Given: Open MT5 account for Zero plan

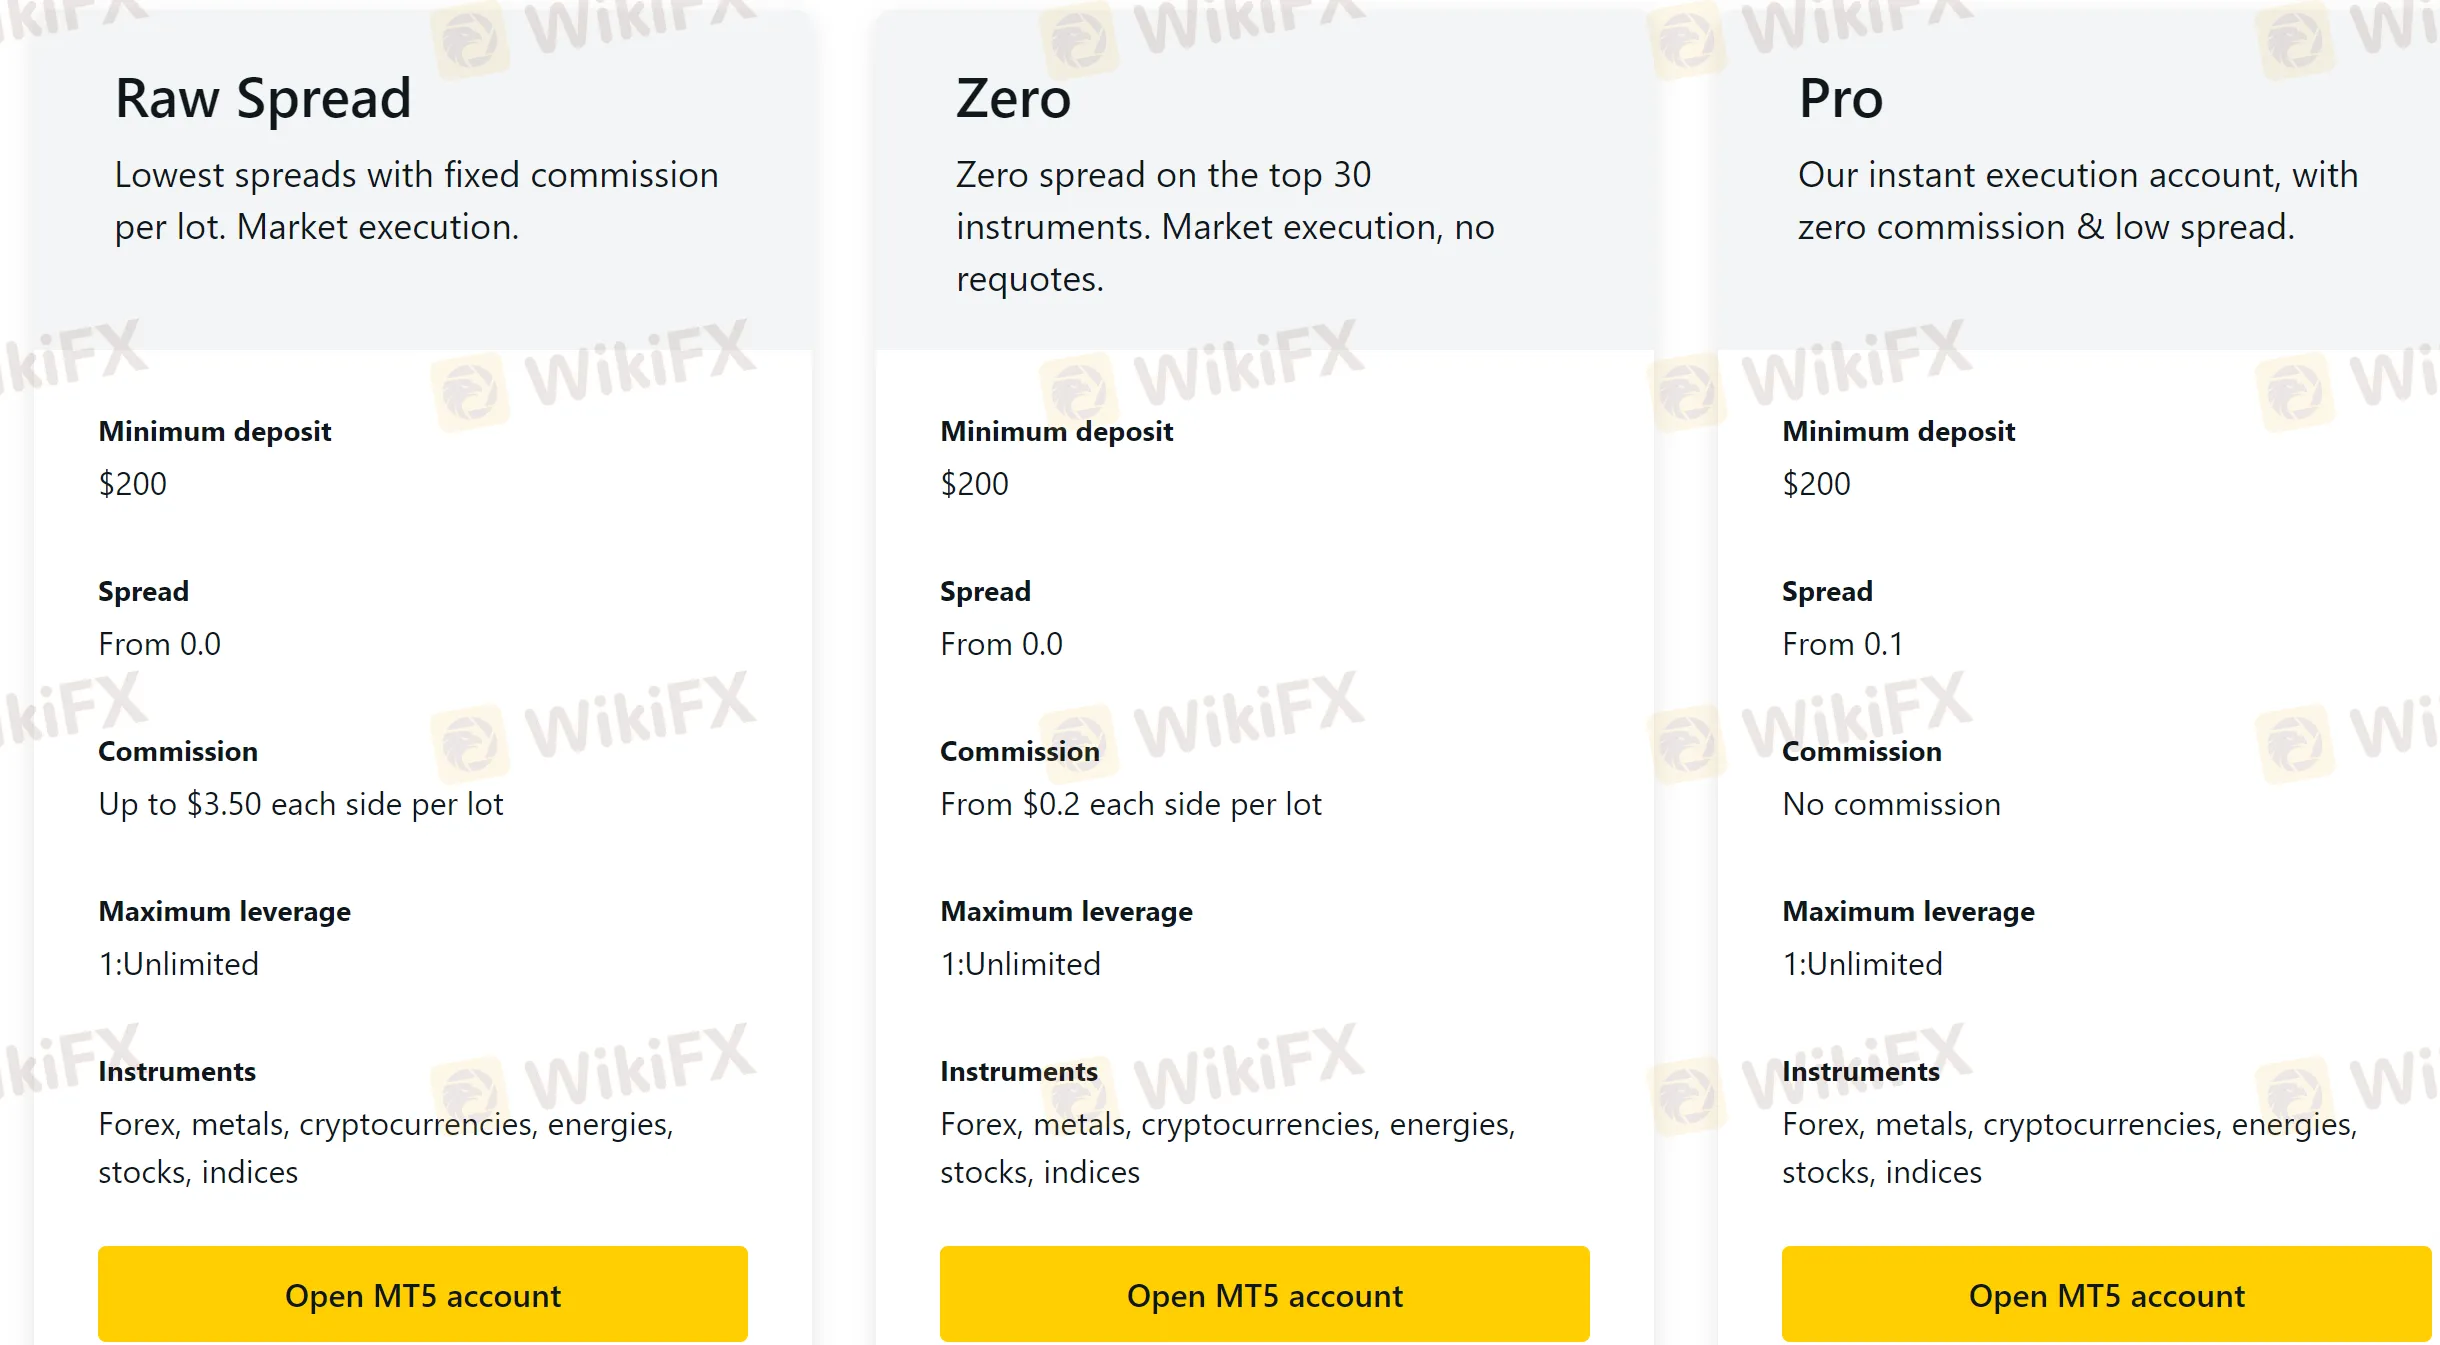Looking at the screenshot, I should pyautogui.click(x=1264, y=1294).
